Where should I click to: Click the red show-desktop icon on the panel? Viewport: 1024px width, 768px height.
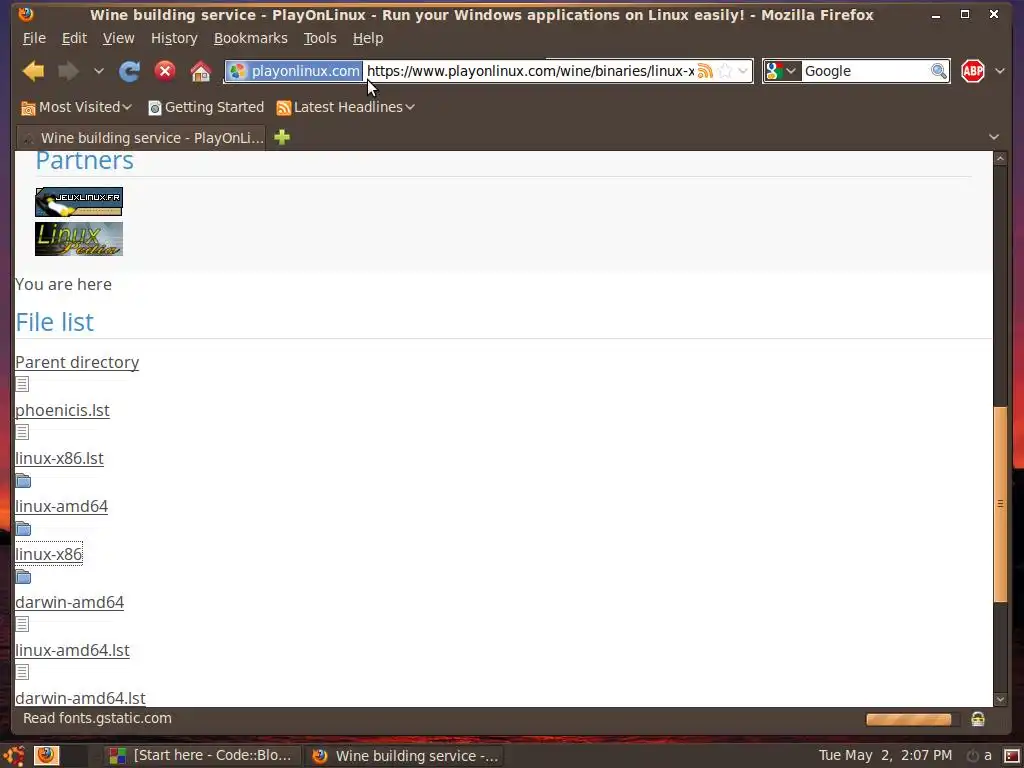pyautogui.click(x=1011, y=756)
